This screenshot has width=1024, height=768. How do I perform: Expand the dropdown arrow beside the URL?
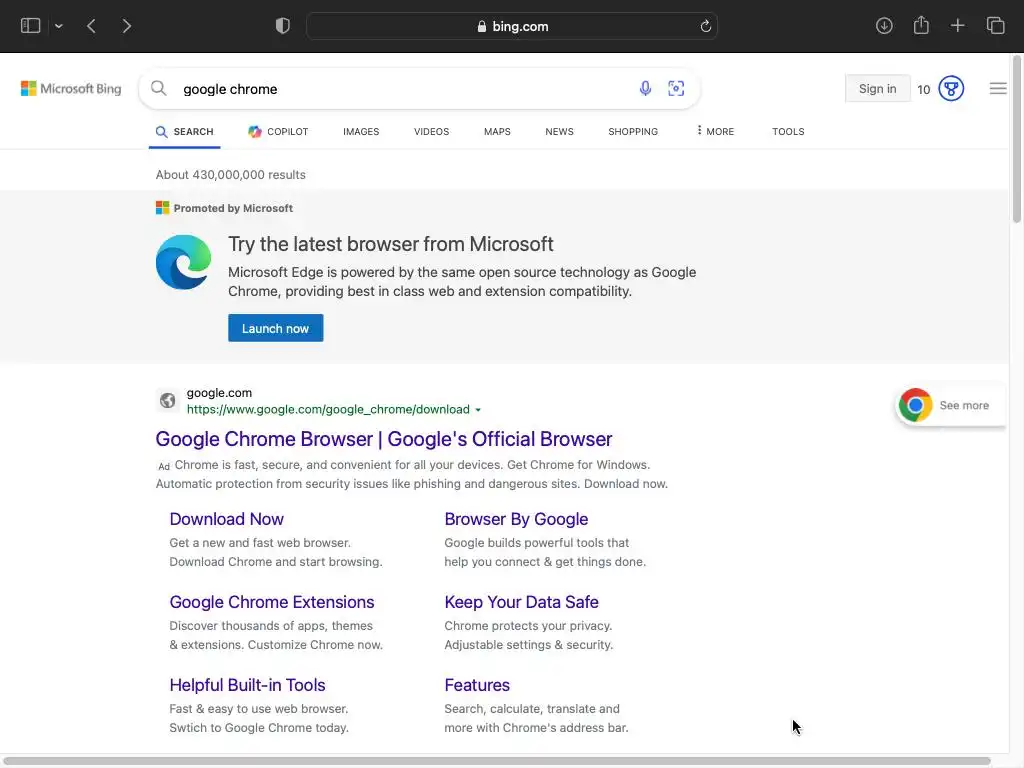point(478,410)
